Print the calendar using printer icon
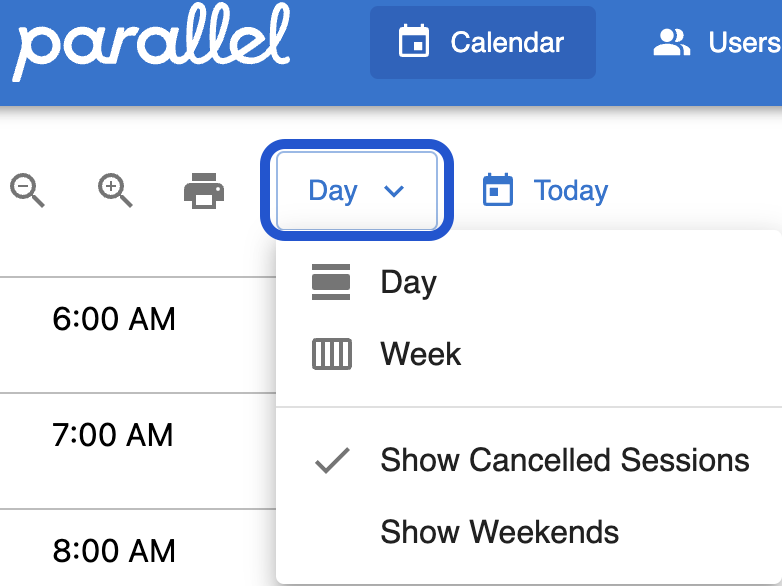The width and height of the screenshot is (782, 586). coord(204,190)
